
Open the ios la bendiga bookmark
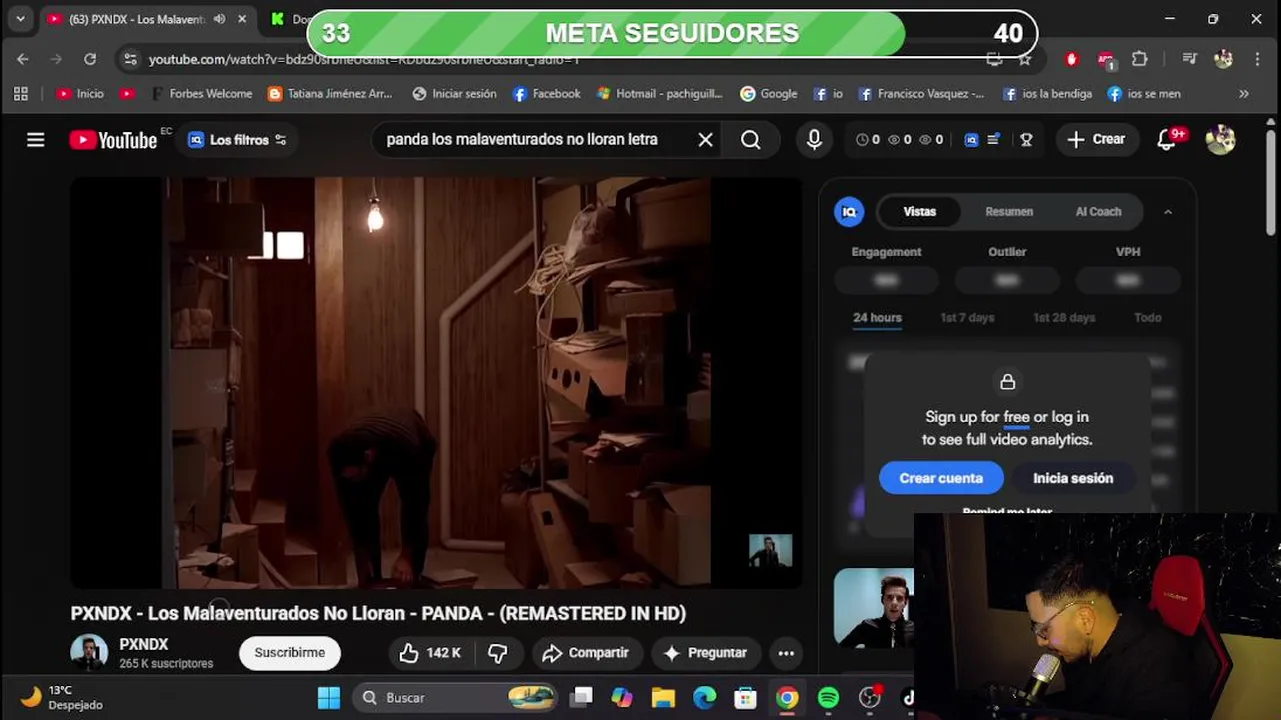(1047, 94)
